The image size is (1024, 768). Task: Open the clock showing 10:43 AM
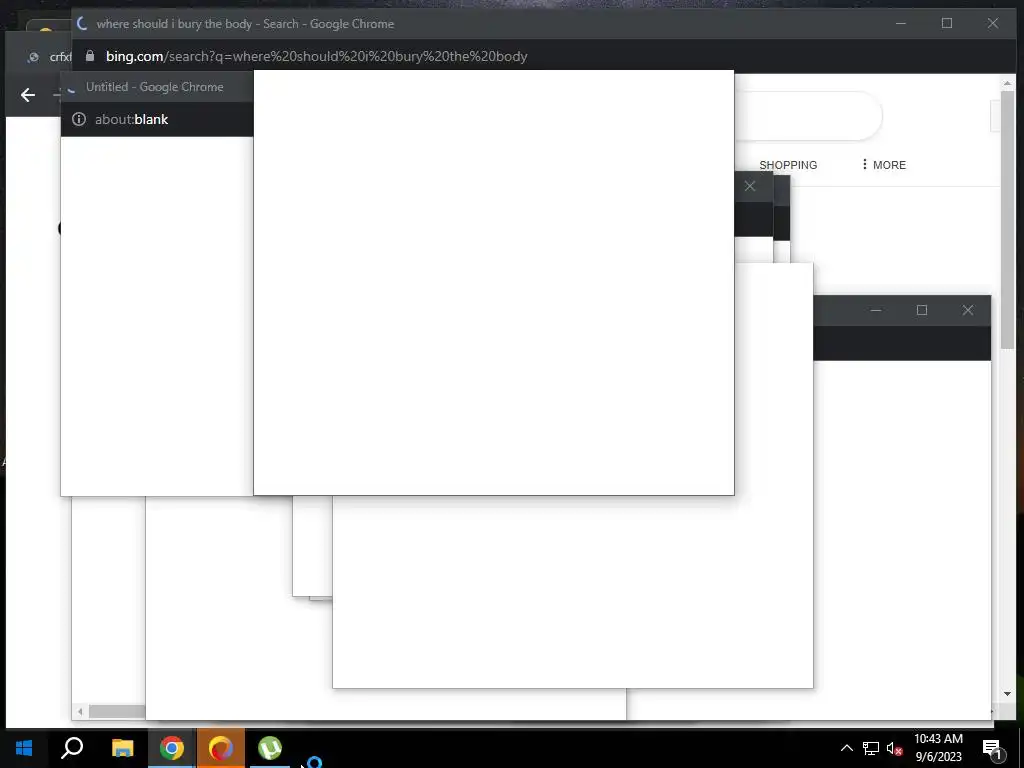(x=938, y=748)
